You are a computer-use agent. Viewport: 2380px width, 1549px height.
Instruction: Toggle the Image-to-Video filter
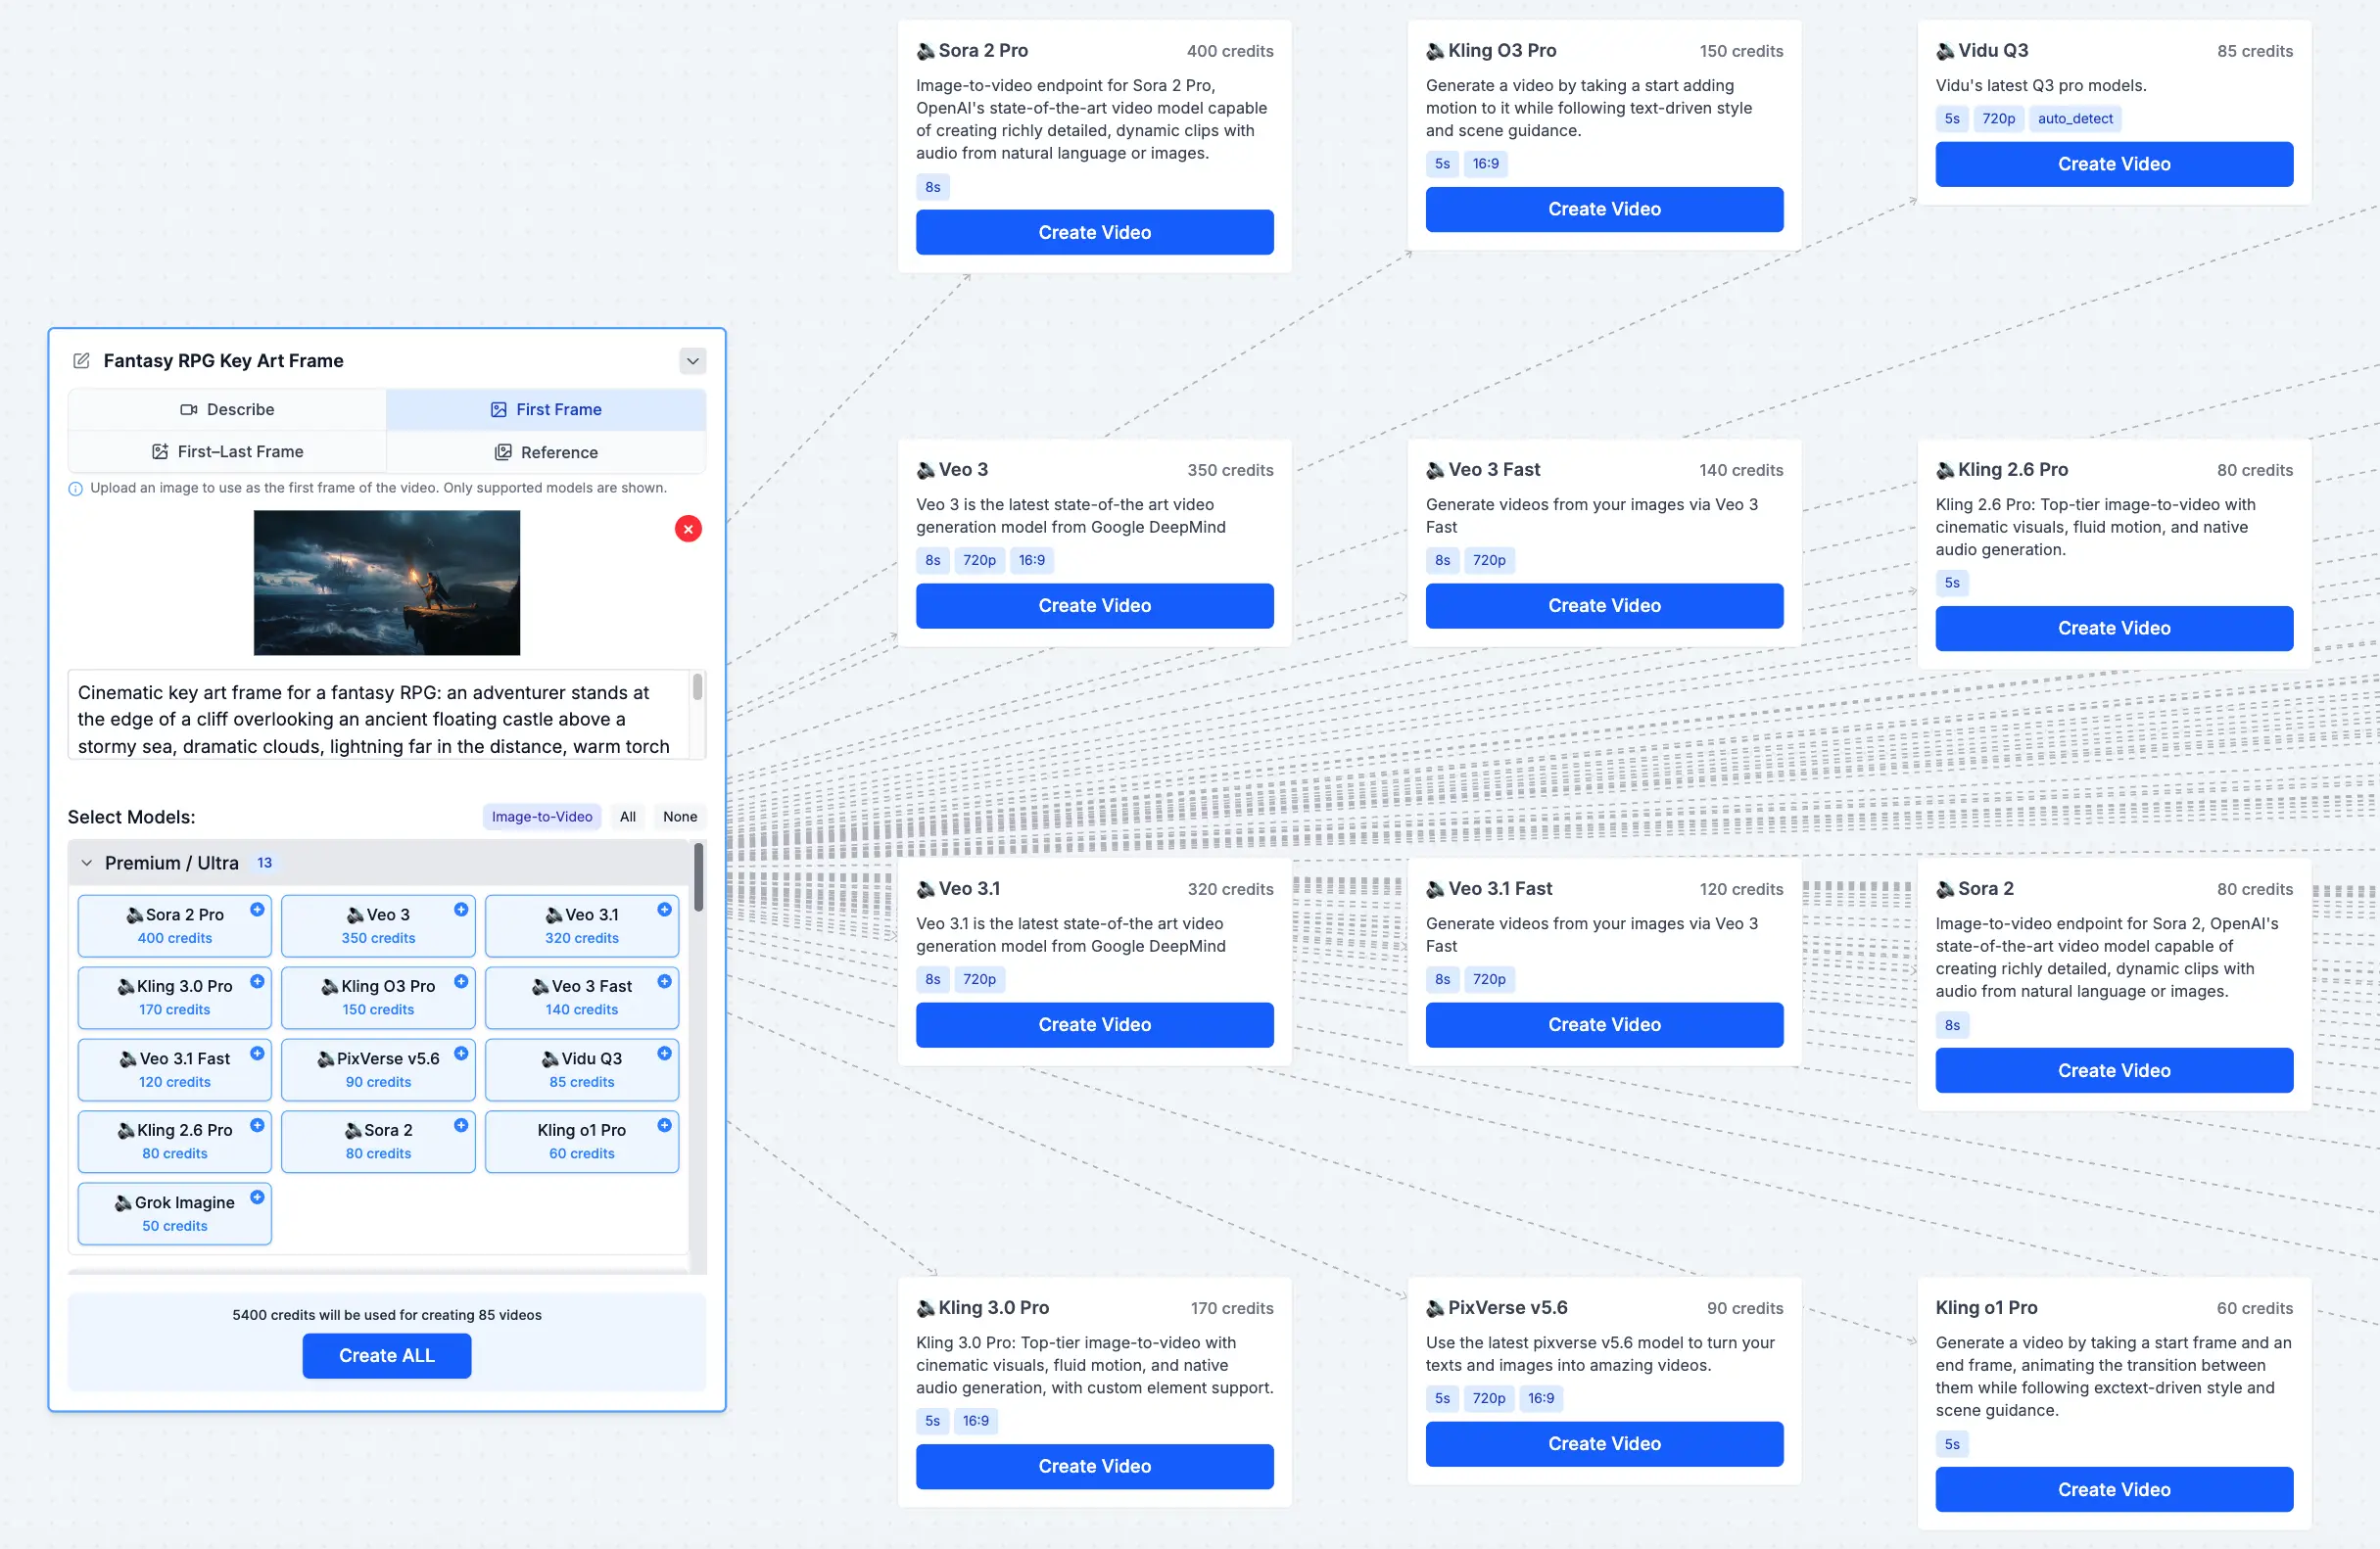click(541, 816)
